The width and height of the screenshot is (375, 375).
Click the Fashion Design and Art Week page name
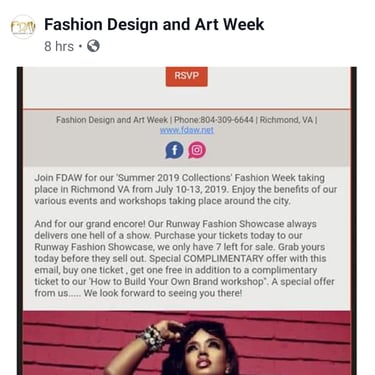(154, 24)
